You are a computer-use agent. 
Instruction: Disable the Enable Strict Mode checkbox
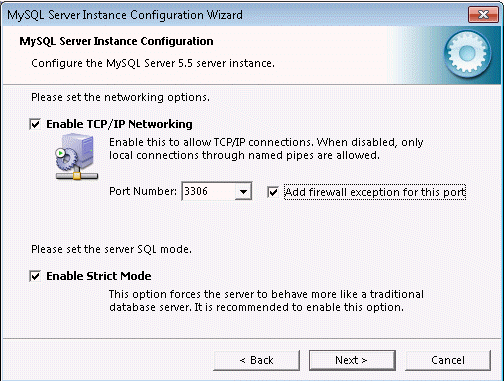(35, 276)
